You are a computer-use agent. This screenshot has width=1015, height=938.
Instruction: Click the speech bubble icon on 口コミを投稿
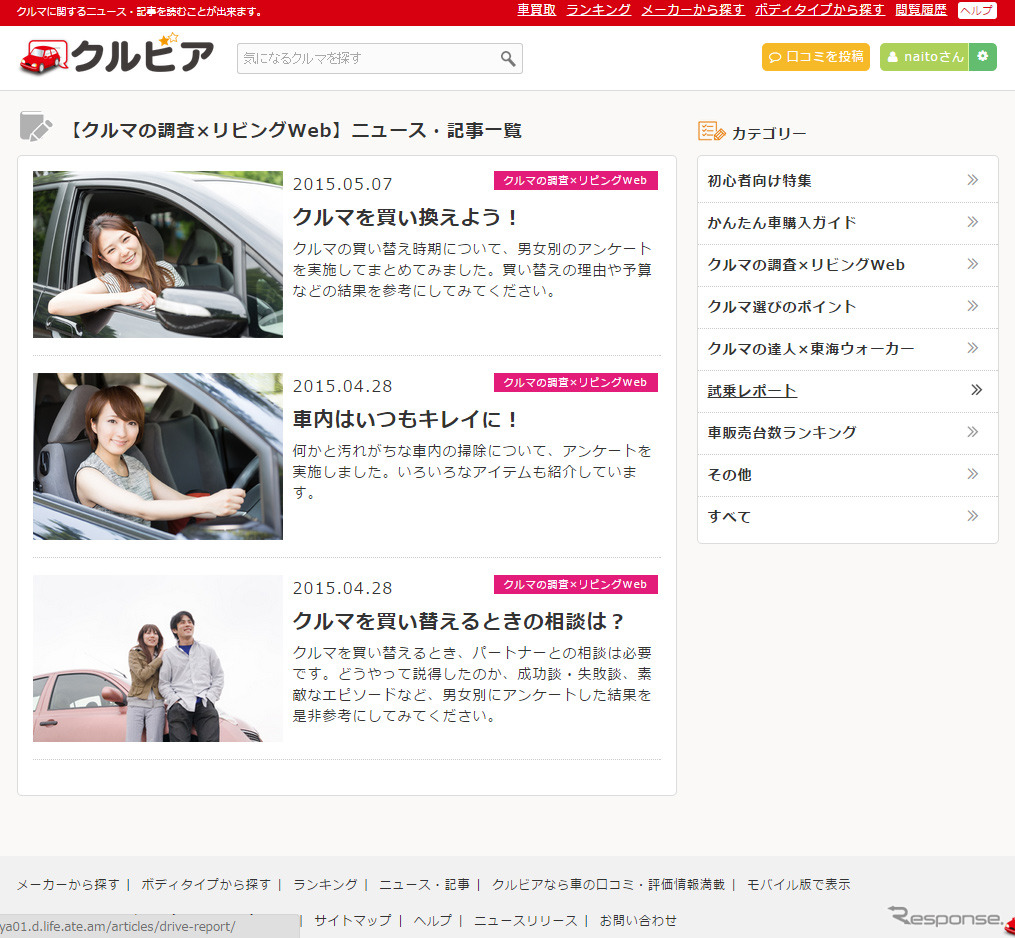(x=775, y=57)
